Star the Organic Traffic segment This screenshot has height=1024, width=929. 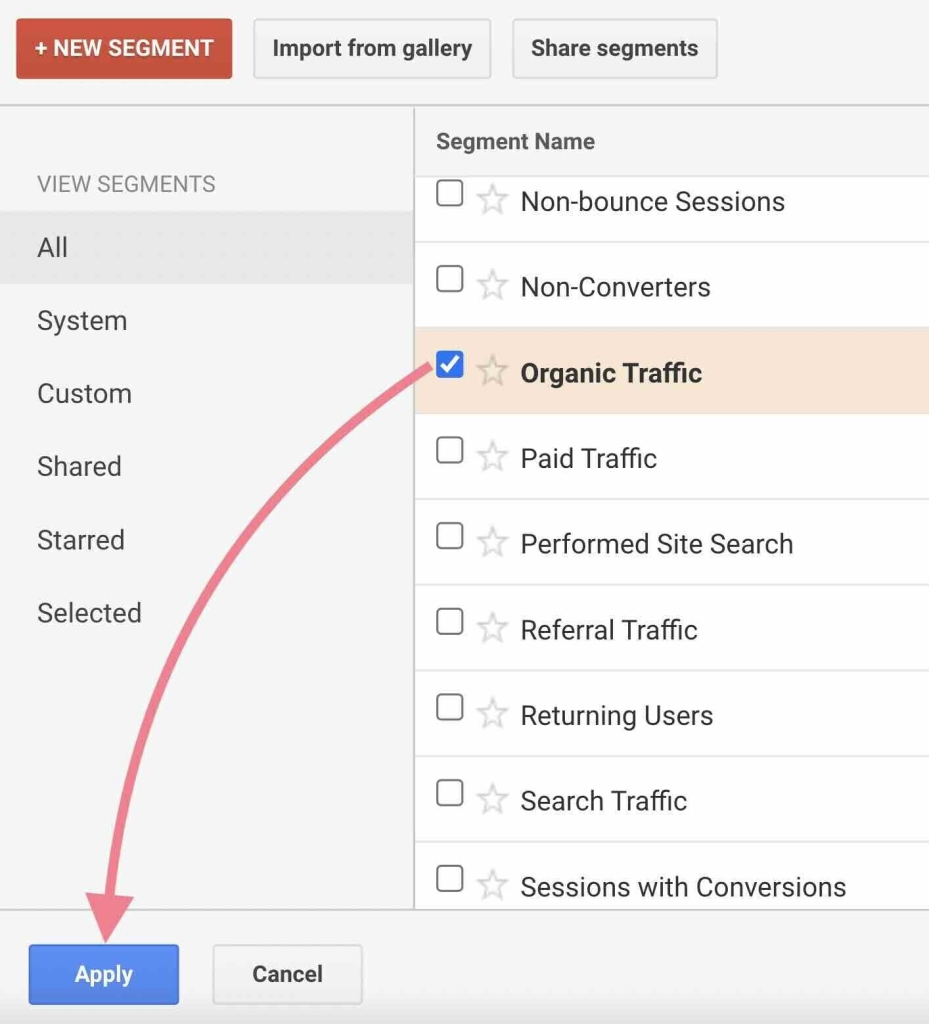[492, 372]
